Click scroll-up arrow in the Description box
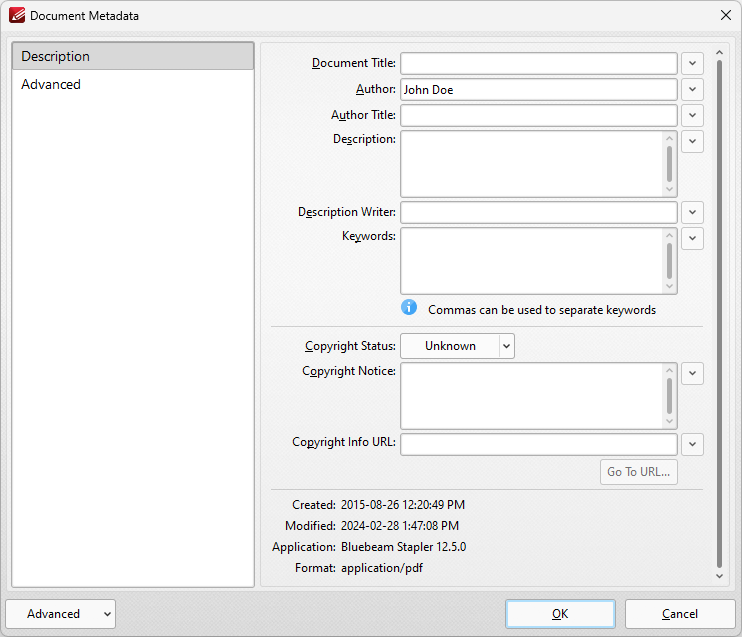Image resolution: width=742 pixels, height=637 pixels. point(669,138)
